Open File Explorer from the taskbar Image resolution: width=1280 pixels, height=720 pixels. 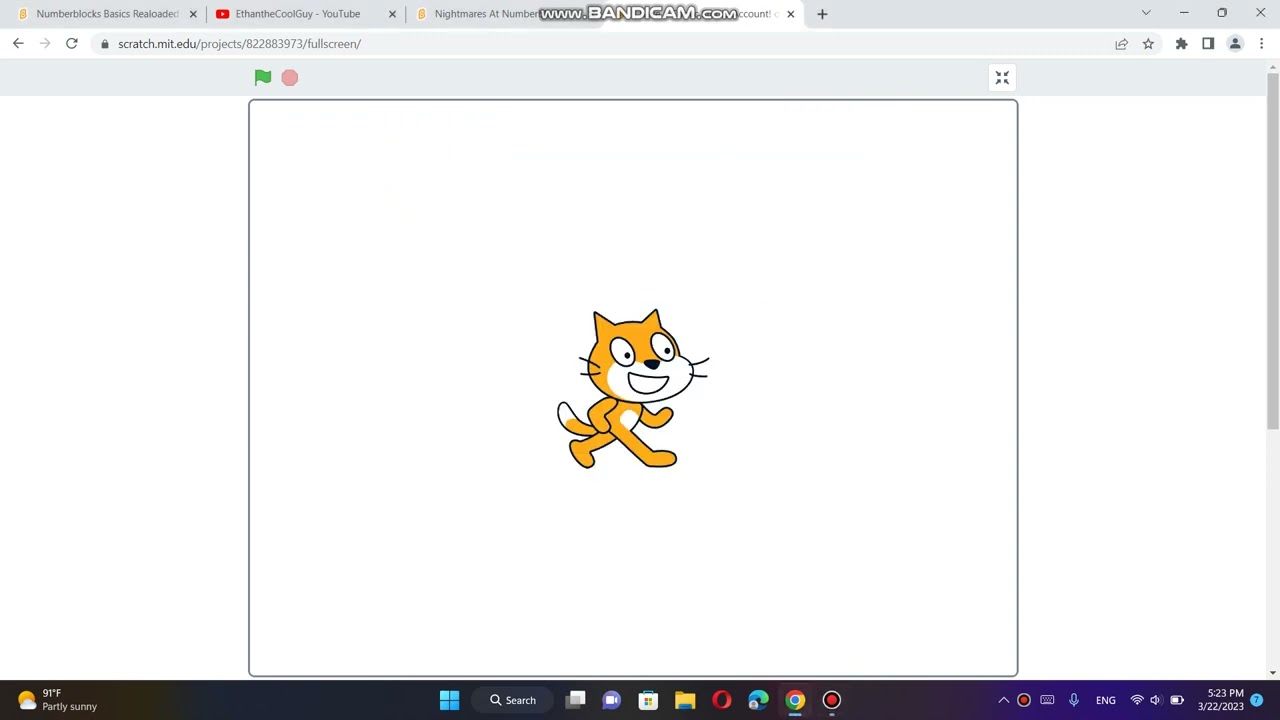tap(685, 700)
